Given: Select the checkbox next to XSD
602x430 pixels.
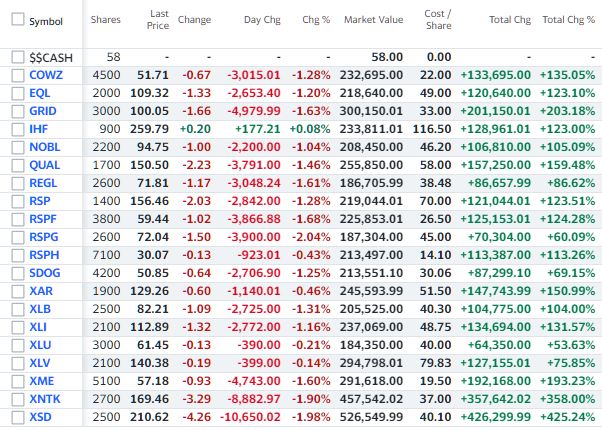Looking at the screenshot, I should (17, 416).
